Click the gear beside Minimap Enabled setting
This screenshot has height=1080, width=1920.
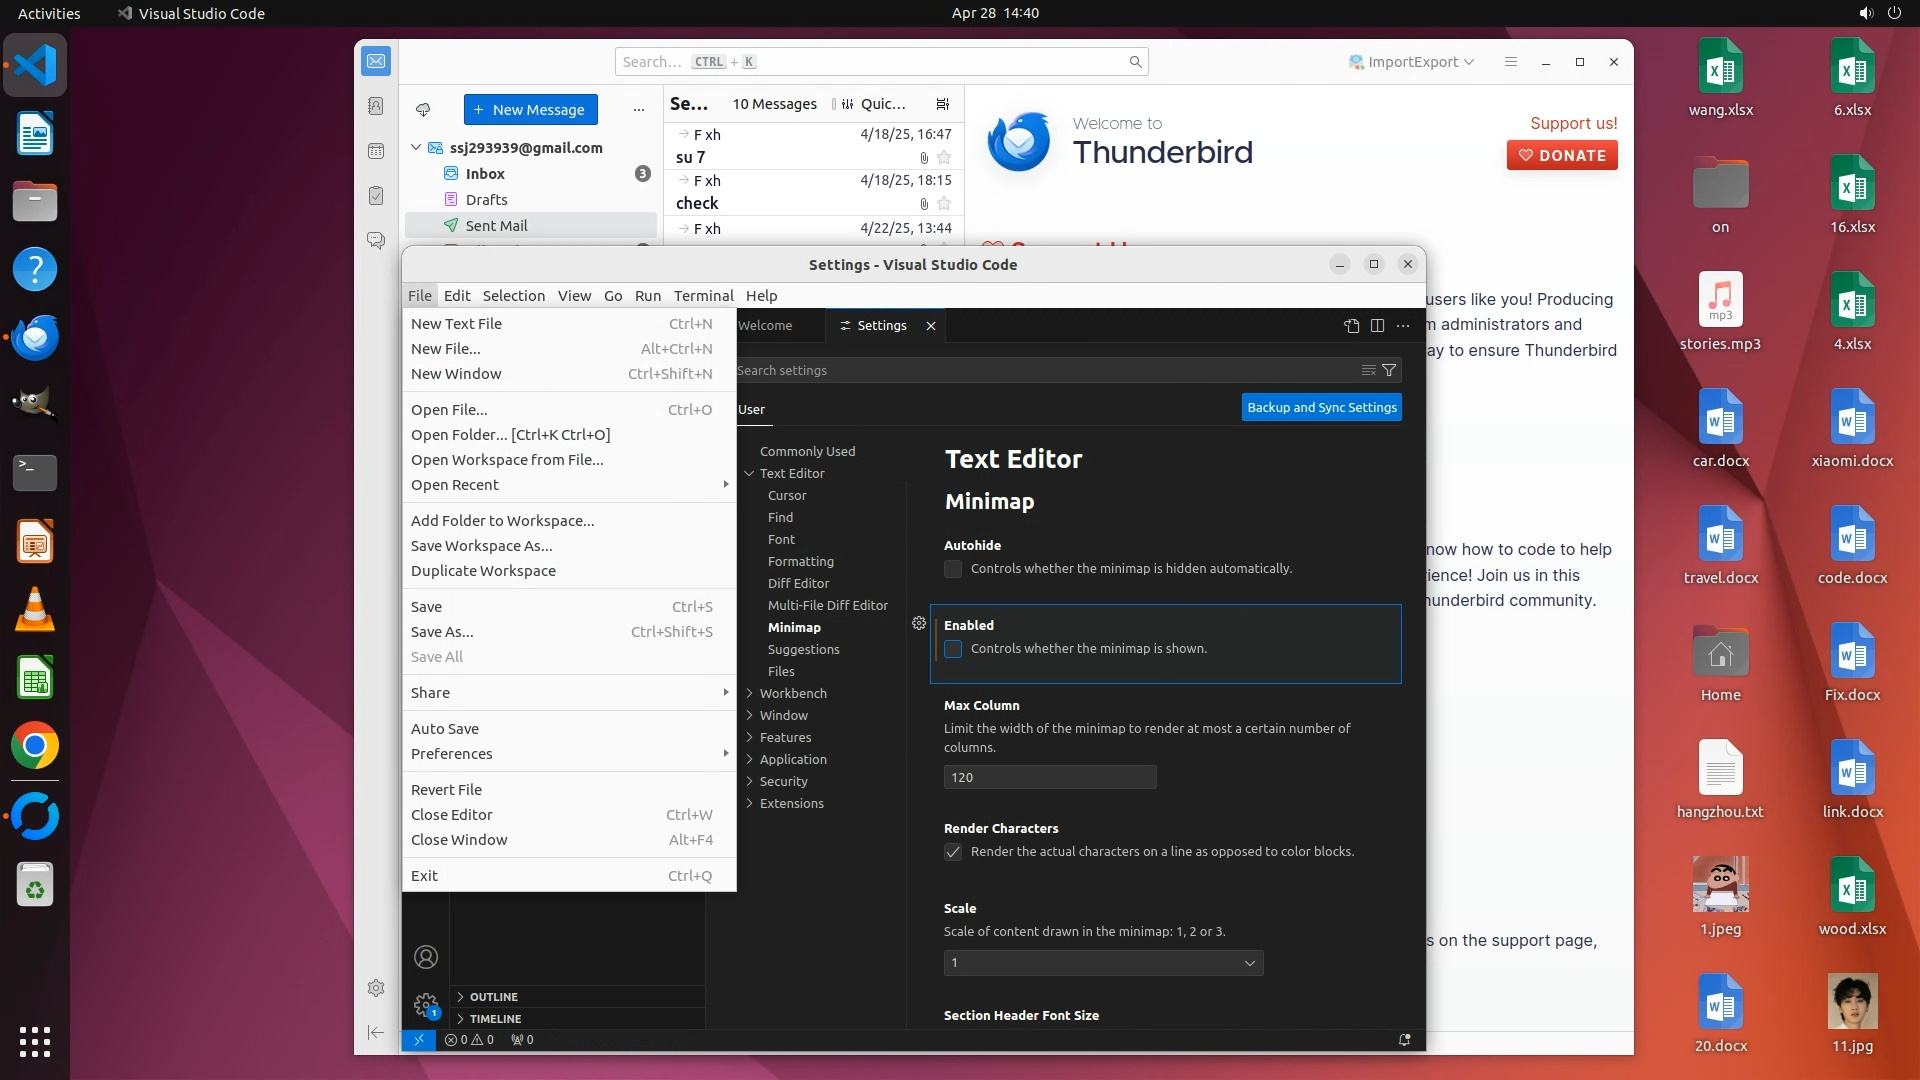click(x=919, y=623)
